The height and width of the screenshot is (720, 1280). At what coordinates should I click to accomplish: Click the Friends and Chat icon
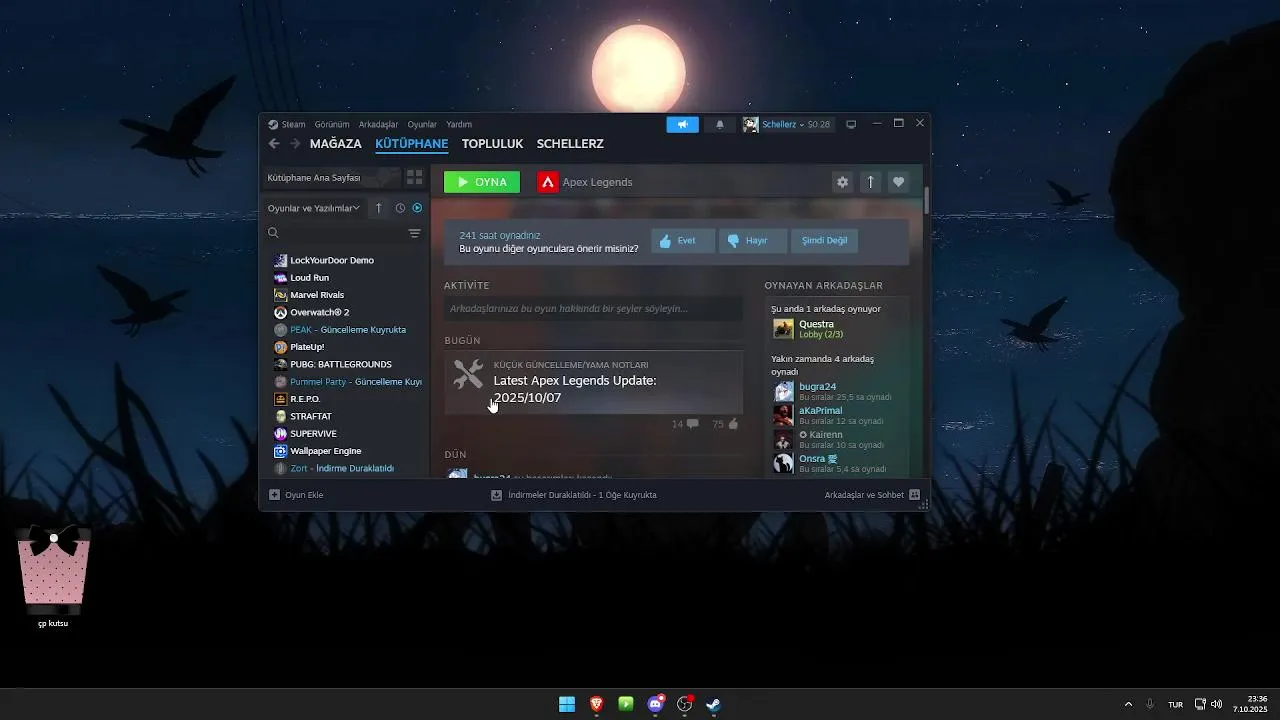pos(914,495)
